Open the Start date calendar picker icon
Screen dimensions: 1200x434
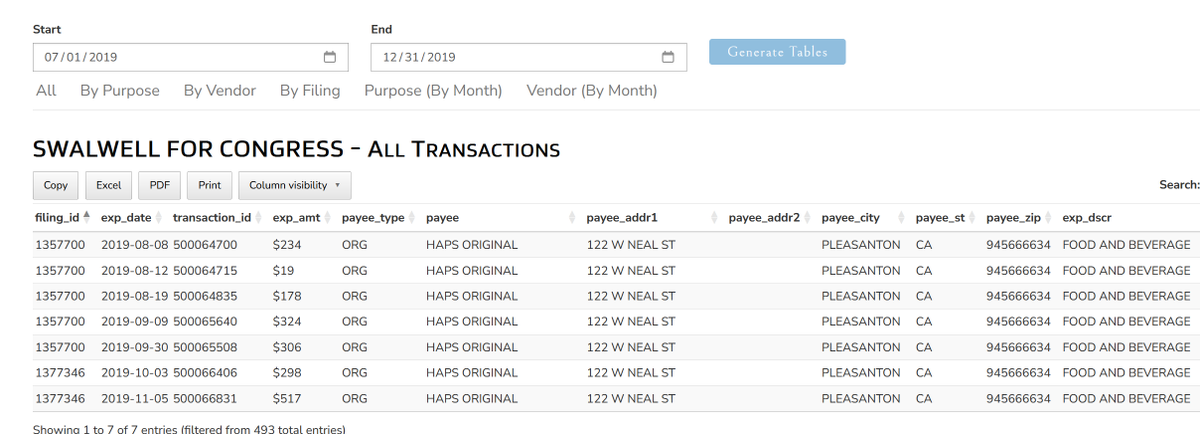pyautogui.click(x=330, y=57)
